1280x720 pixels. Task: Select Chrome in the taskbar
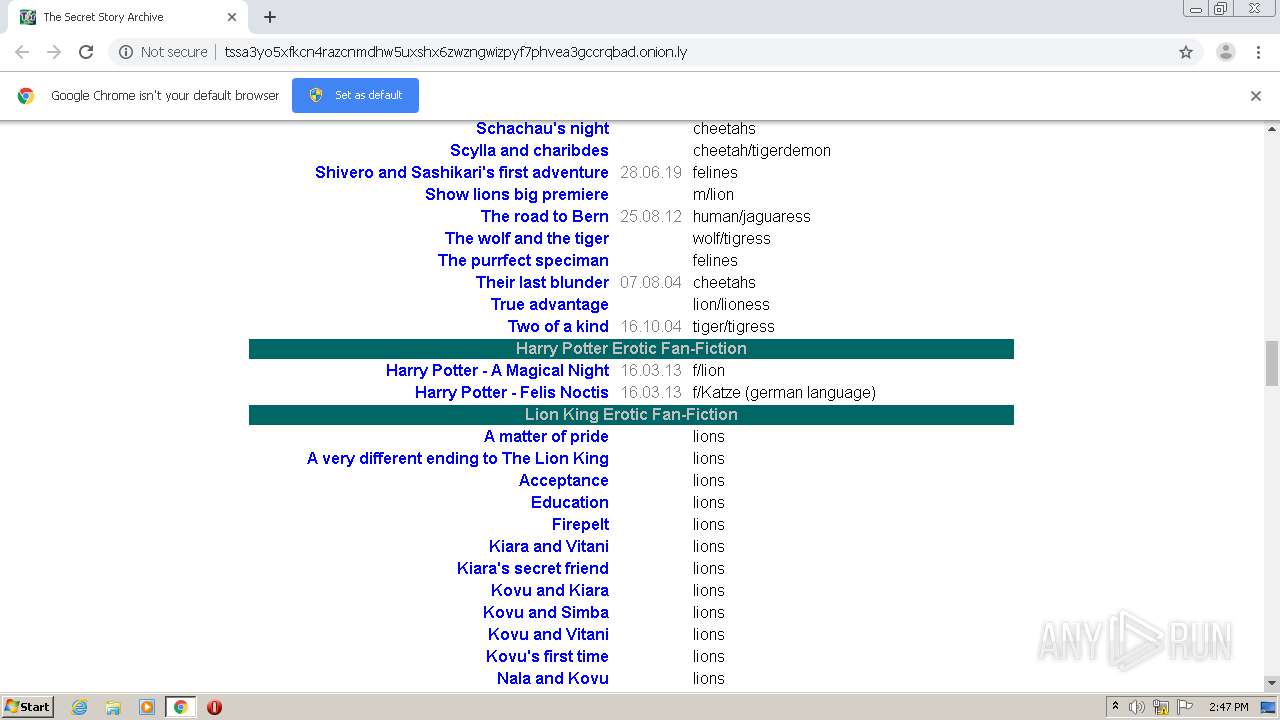tap(181, 707)
